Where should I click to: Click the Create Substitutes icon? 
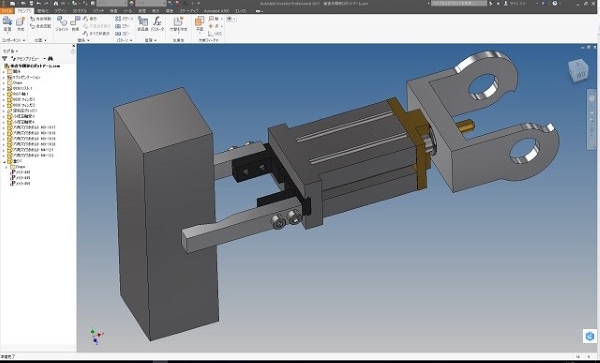[x=178, y=22]
